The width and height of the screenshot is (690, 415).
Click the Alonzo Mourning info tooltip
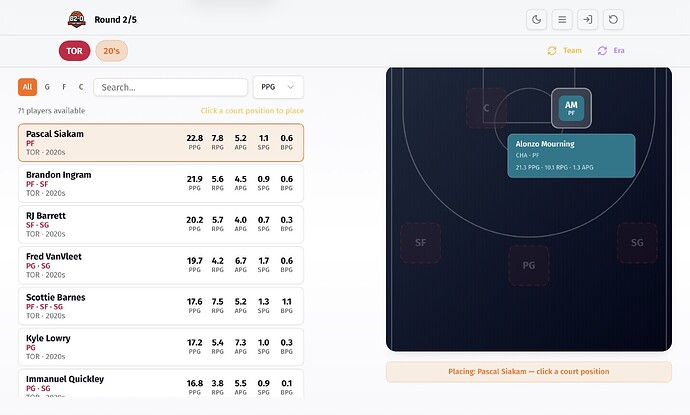coord(571,156)
